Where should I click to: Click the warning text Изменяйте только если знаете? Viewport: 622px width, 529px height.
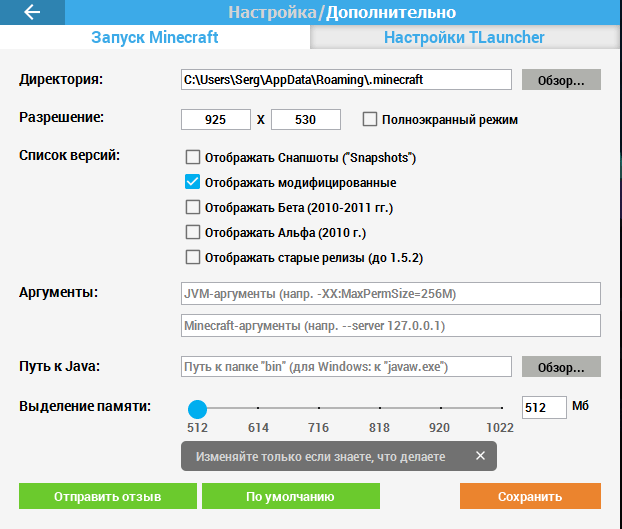[x=320, y=457]
